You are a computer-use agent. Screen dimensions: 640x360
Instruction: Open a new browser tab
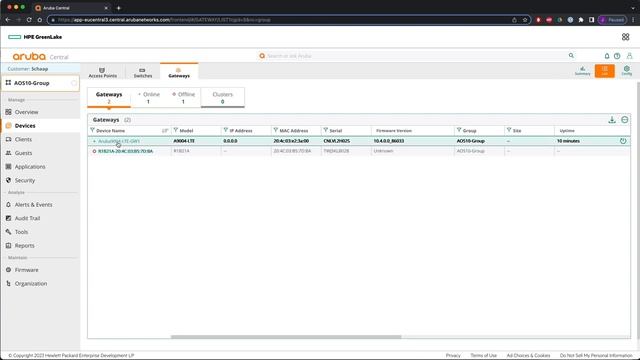[x=119, y=8]
